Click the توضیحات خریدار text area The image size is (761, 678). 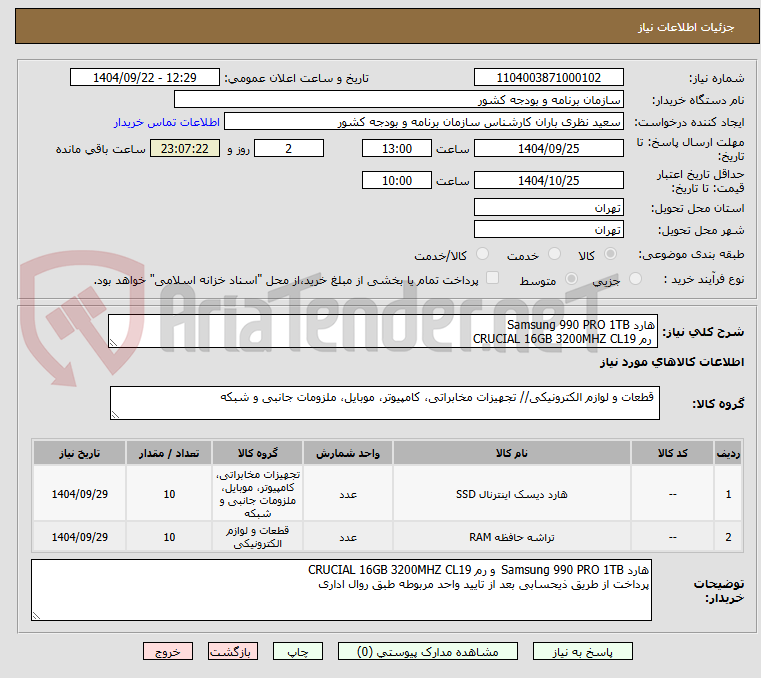tap(341, 590)
